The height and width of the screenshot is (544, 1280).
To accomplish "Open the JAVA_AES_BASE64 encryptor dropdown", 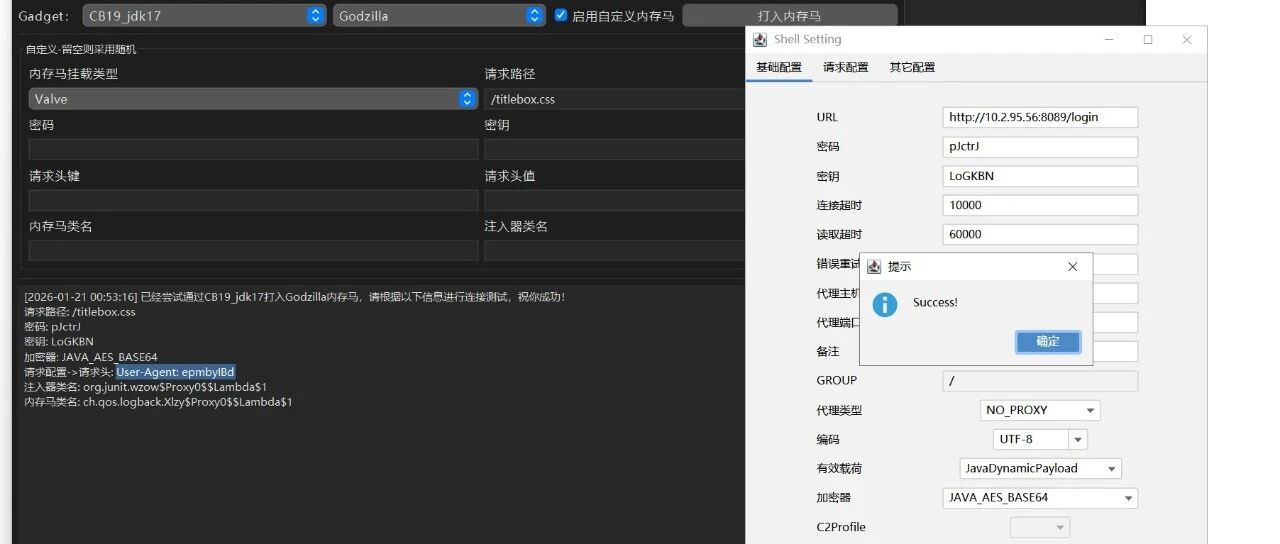I will [1040, 497].
